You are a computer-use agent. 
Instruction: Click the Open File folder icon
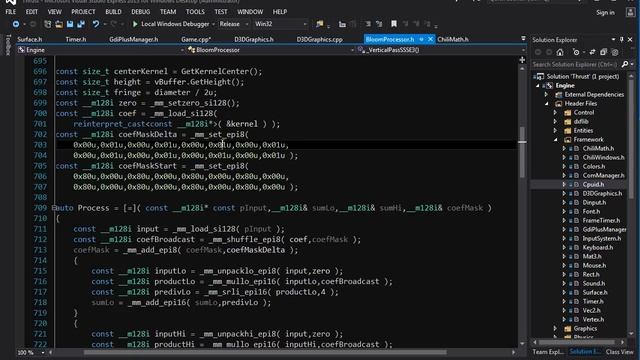click(x=59, y=24)
